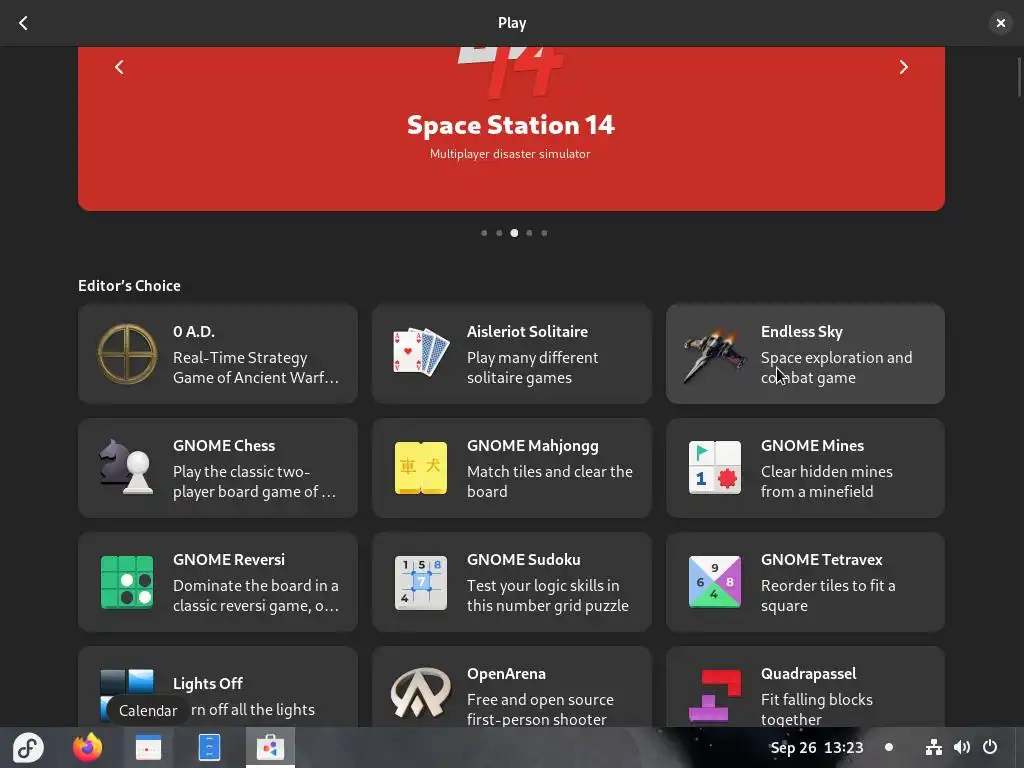Select the fifth carousel page dot
This screenshot has height=768, width=1024.
coord(544,233)
